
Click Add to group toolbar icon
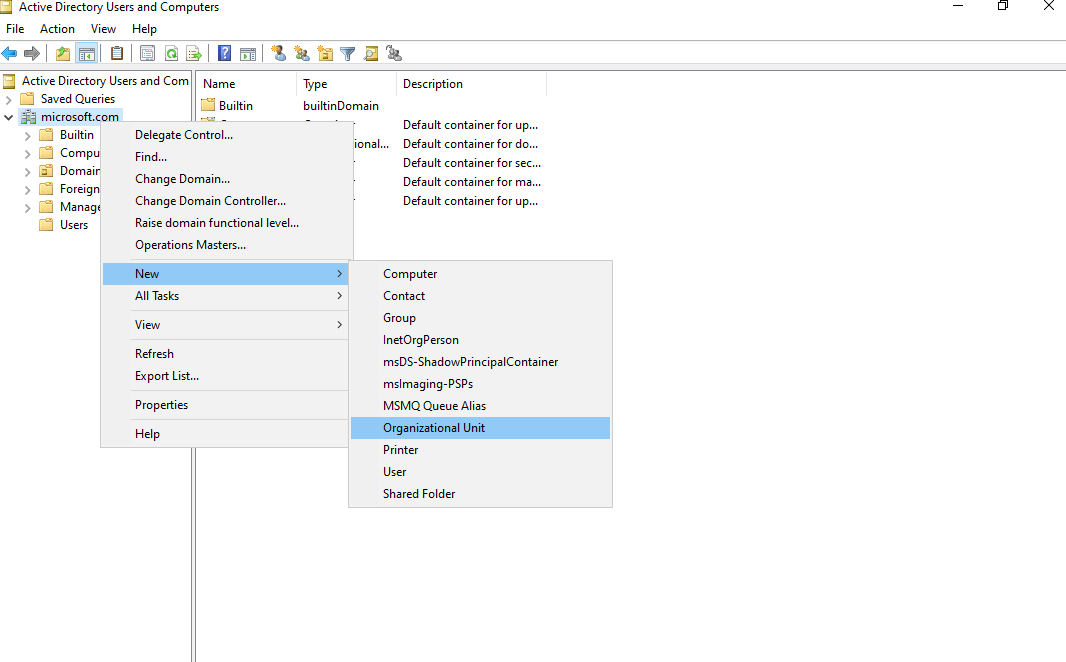[394, 53]
